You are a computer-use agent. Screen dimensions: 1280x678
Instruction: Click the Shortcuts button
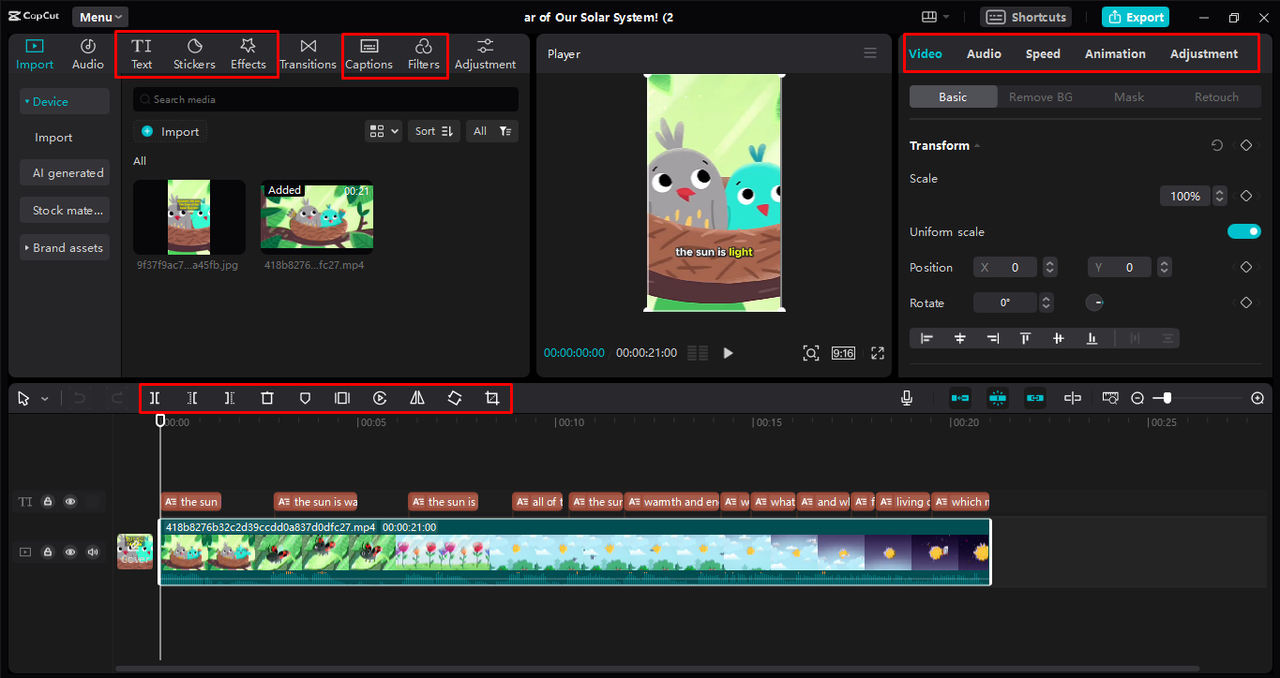(x=1026, y=17)
